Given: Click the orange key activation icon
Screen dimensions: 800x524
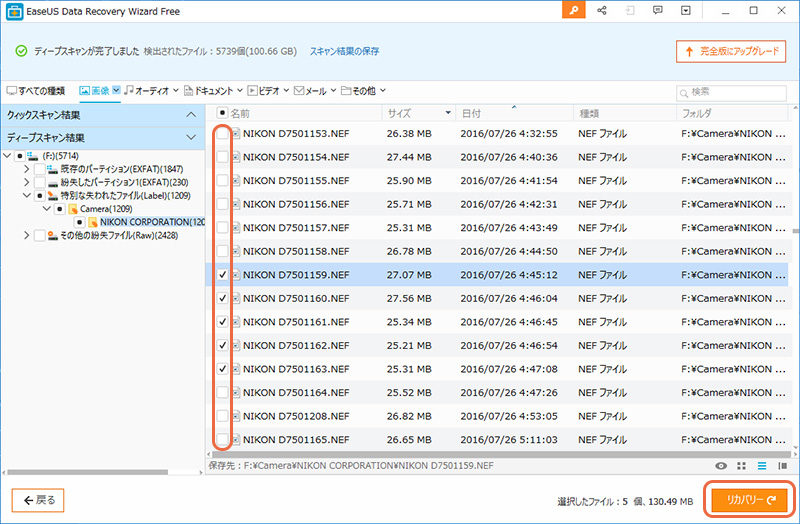Looking at the screenshot, I should click(573, 10).
